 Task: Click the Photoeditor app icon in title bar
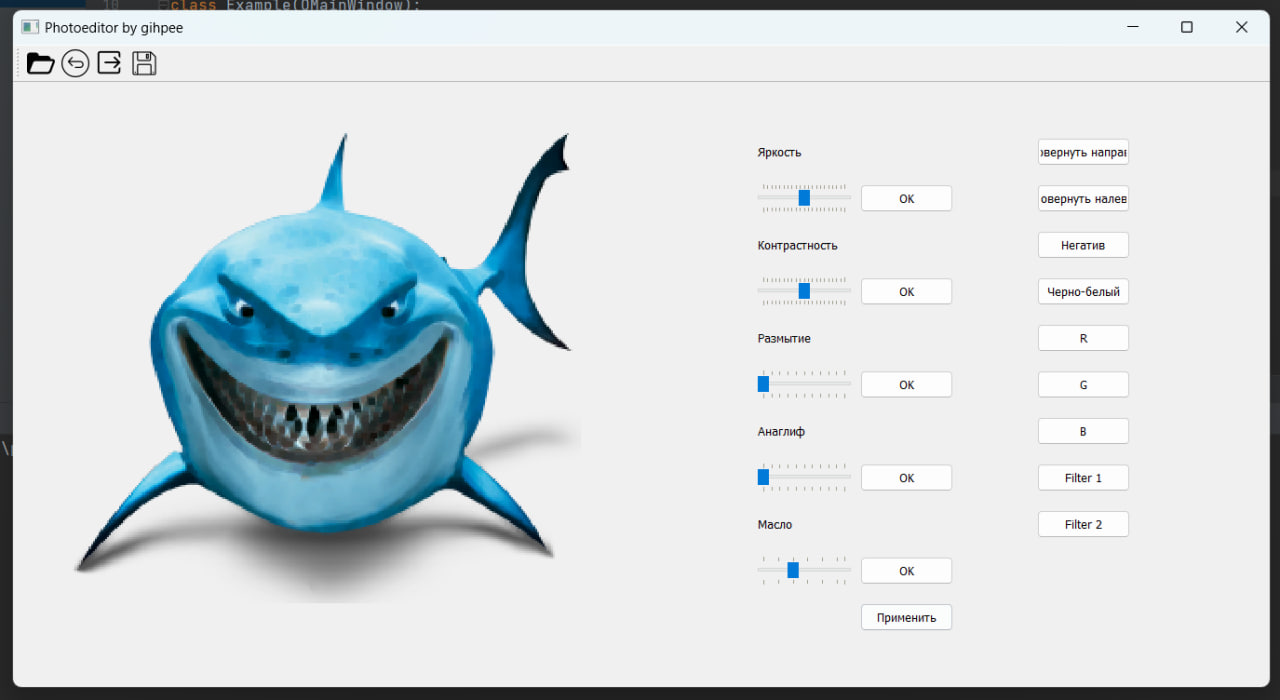point(30,27)
